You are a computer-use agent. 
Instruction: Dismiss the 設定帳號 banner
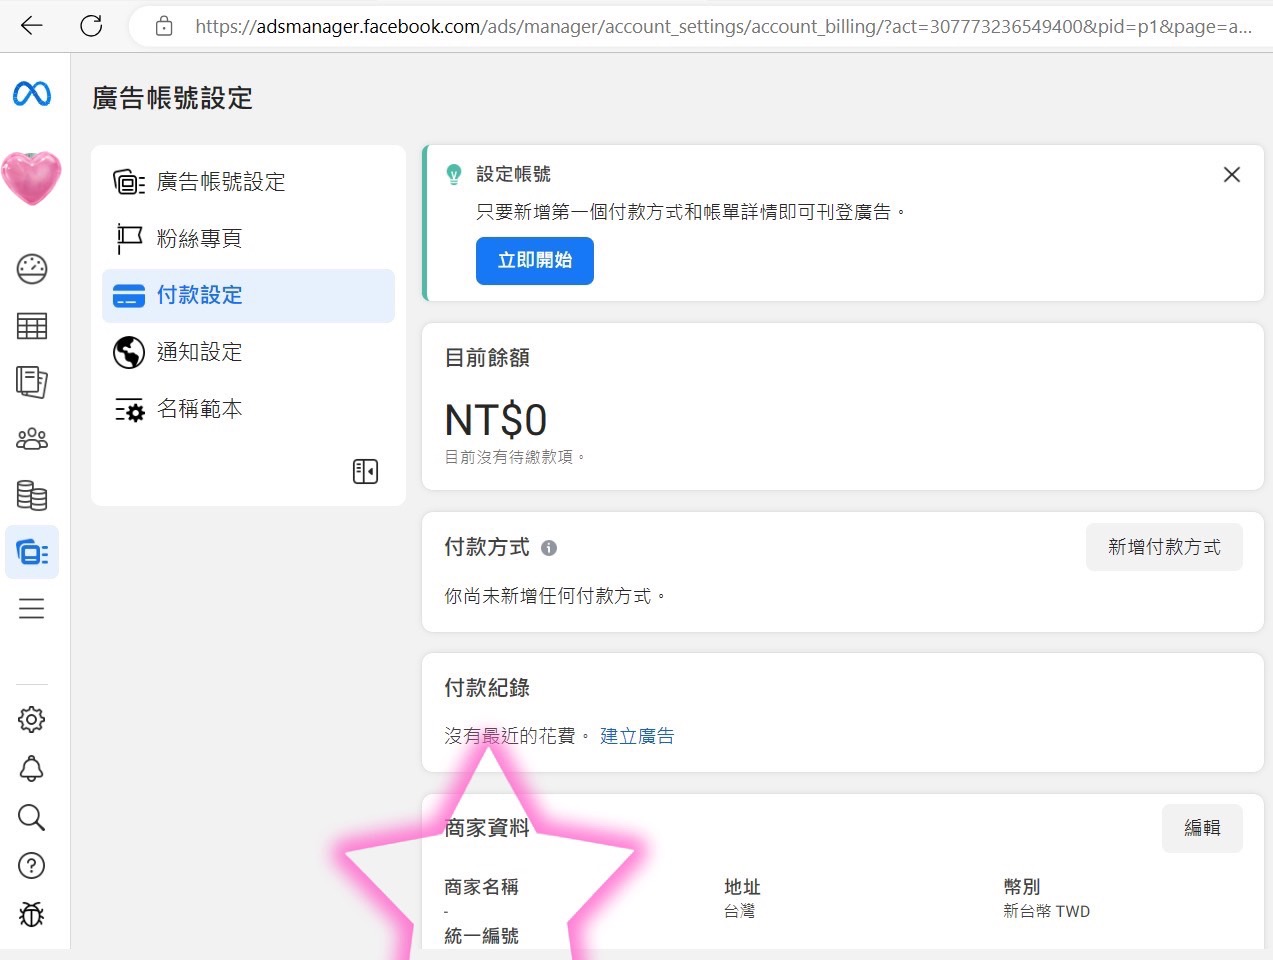tap(1232, 175)
